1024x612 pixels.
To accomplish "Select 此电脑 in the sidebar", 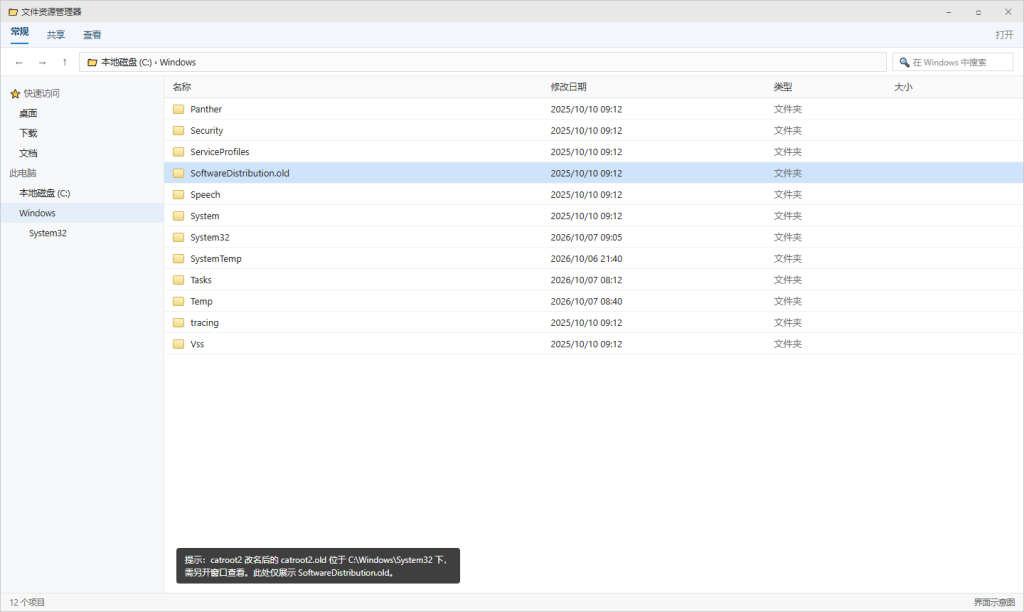I will (23, 173).
